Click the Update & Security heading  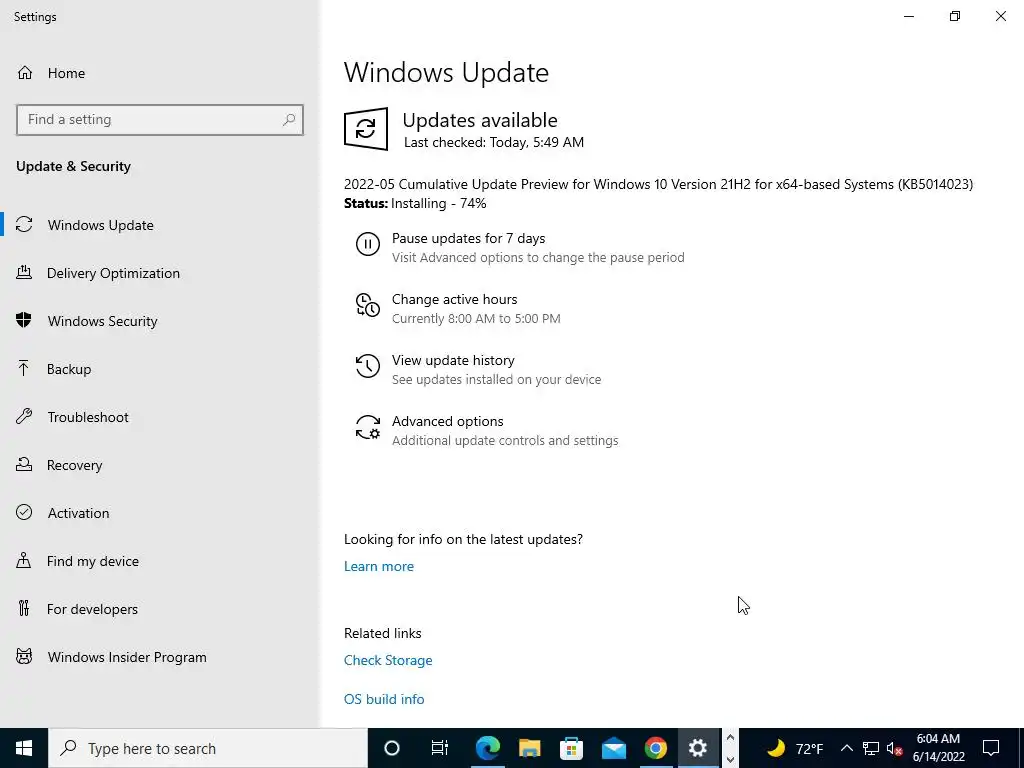(x=73, y=166)
